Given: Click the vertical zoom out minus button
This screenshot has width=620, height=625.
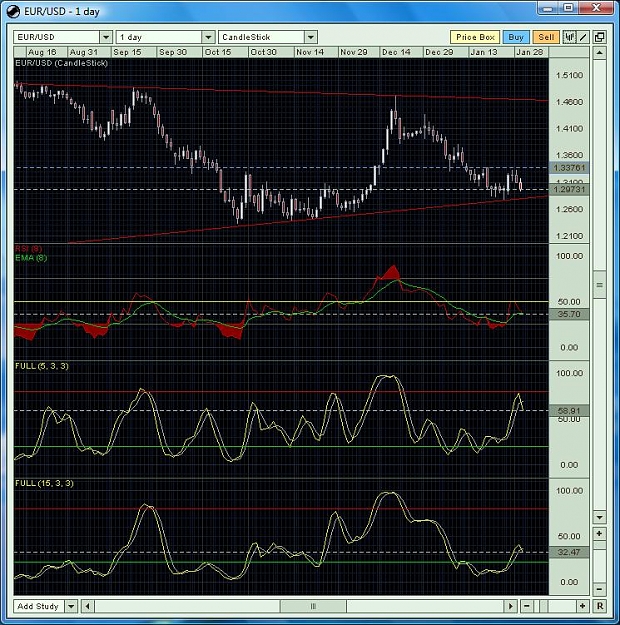Looking at the screenshot, I should point(600,589).
